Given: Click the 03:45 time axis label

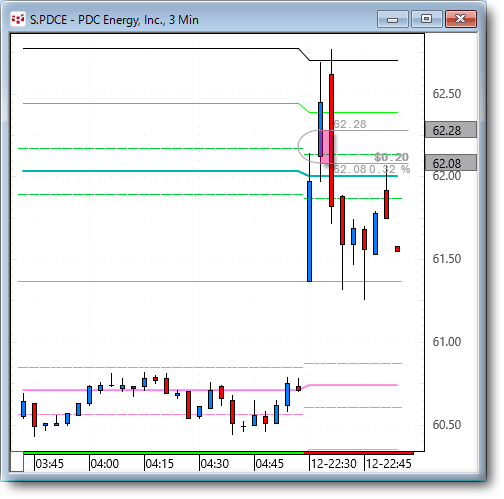Looking at the screenshot, I should click(49, 464).
